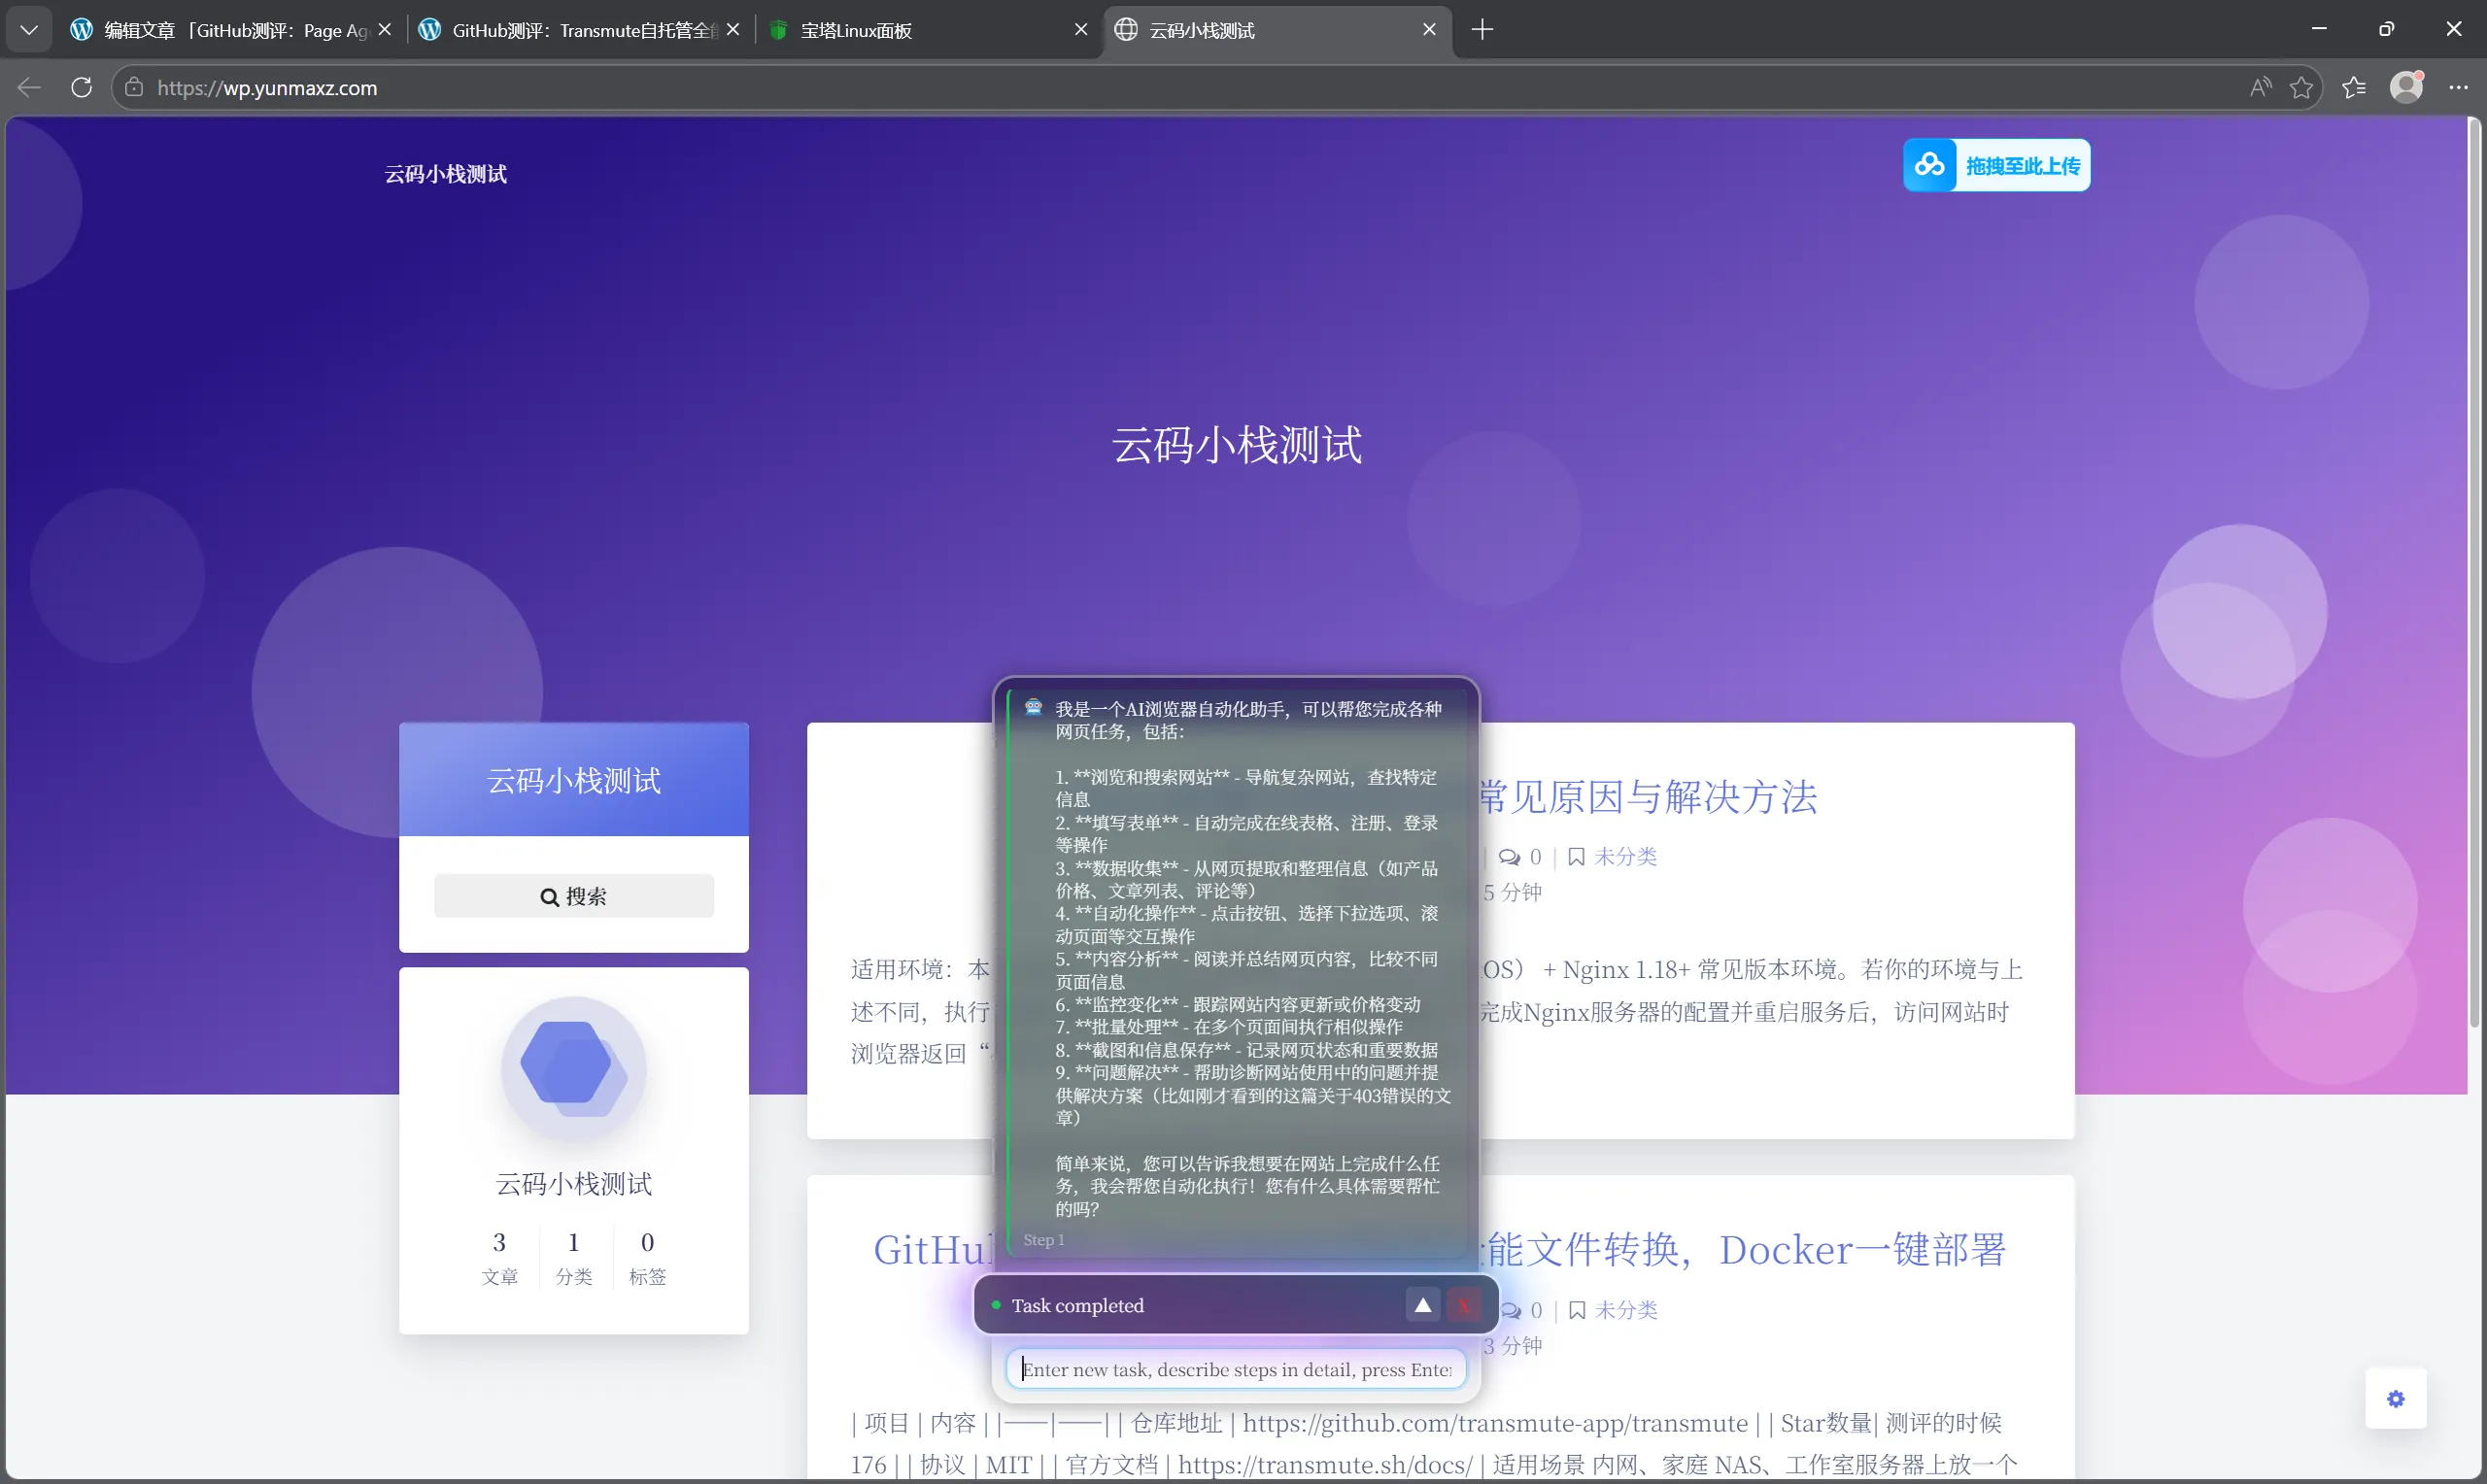The width and height of the screenshot is (2487, 1484).
Task: Open the browser profile avatar
Action: [x=2406, y=88]
